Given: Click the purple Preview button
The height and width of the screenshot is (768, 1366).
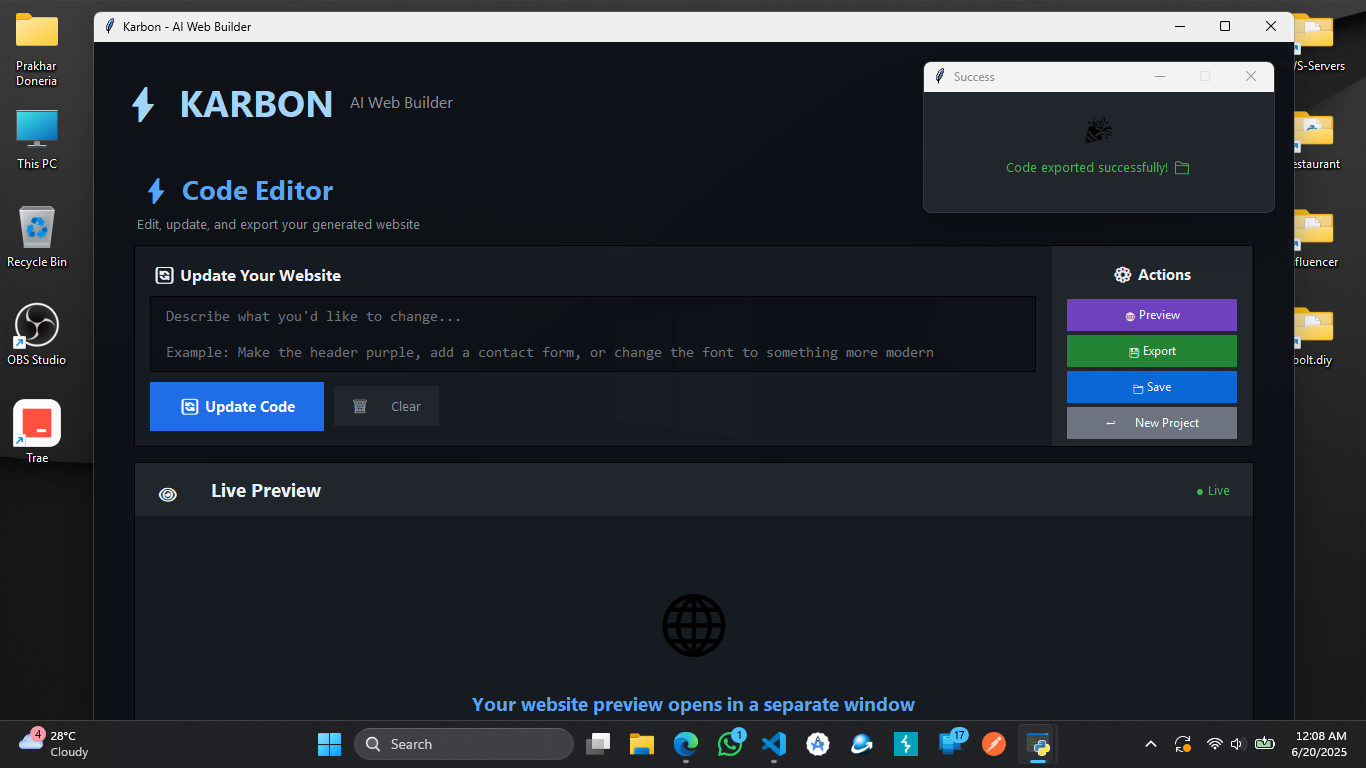Looking at the screenshot, I should 1152,315.
